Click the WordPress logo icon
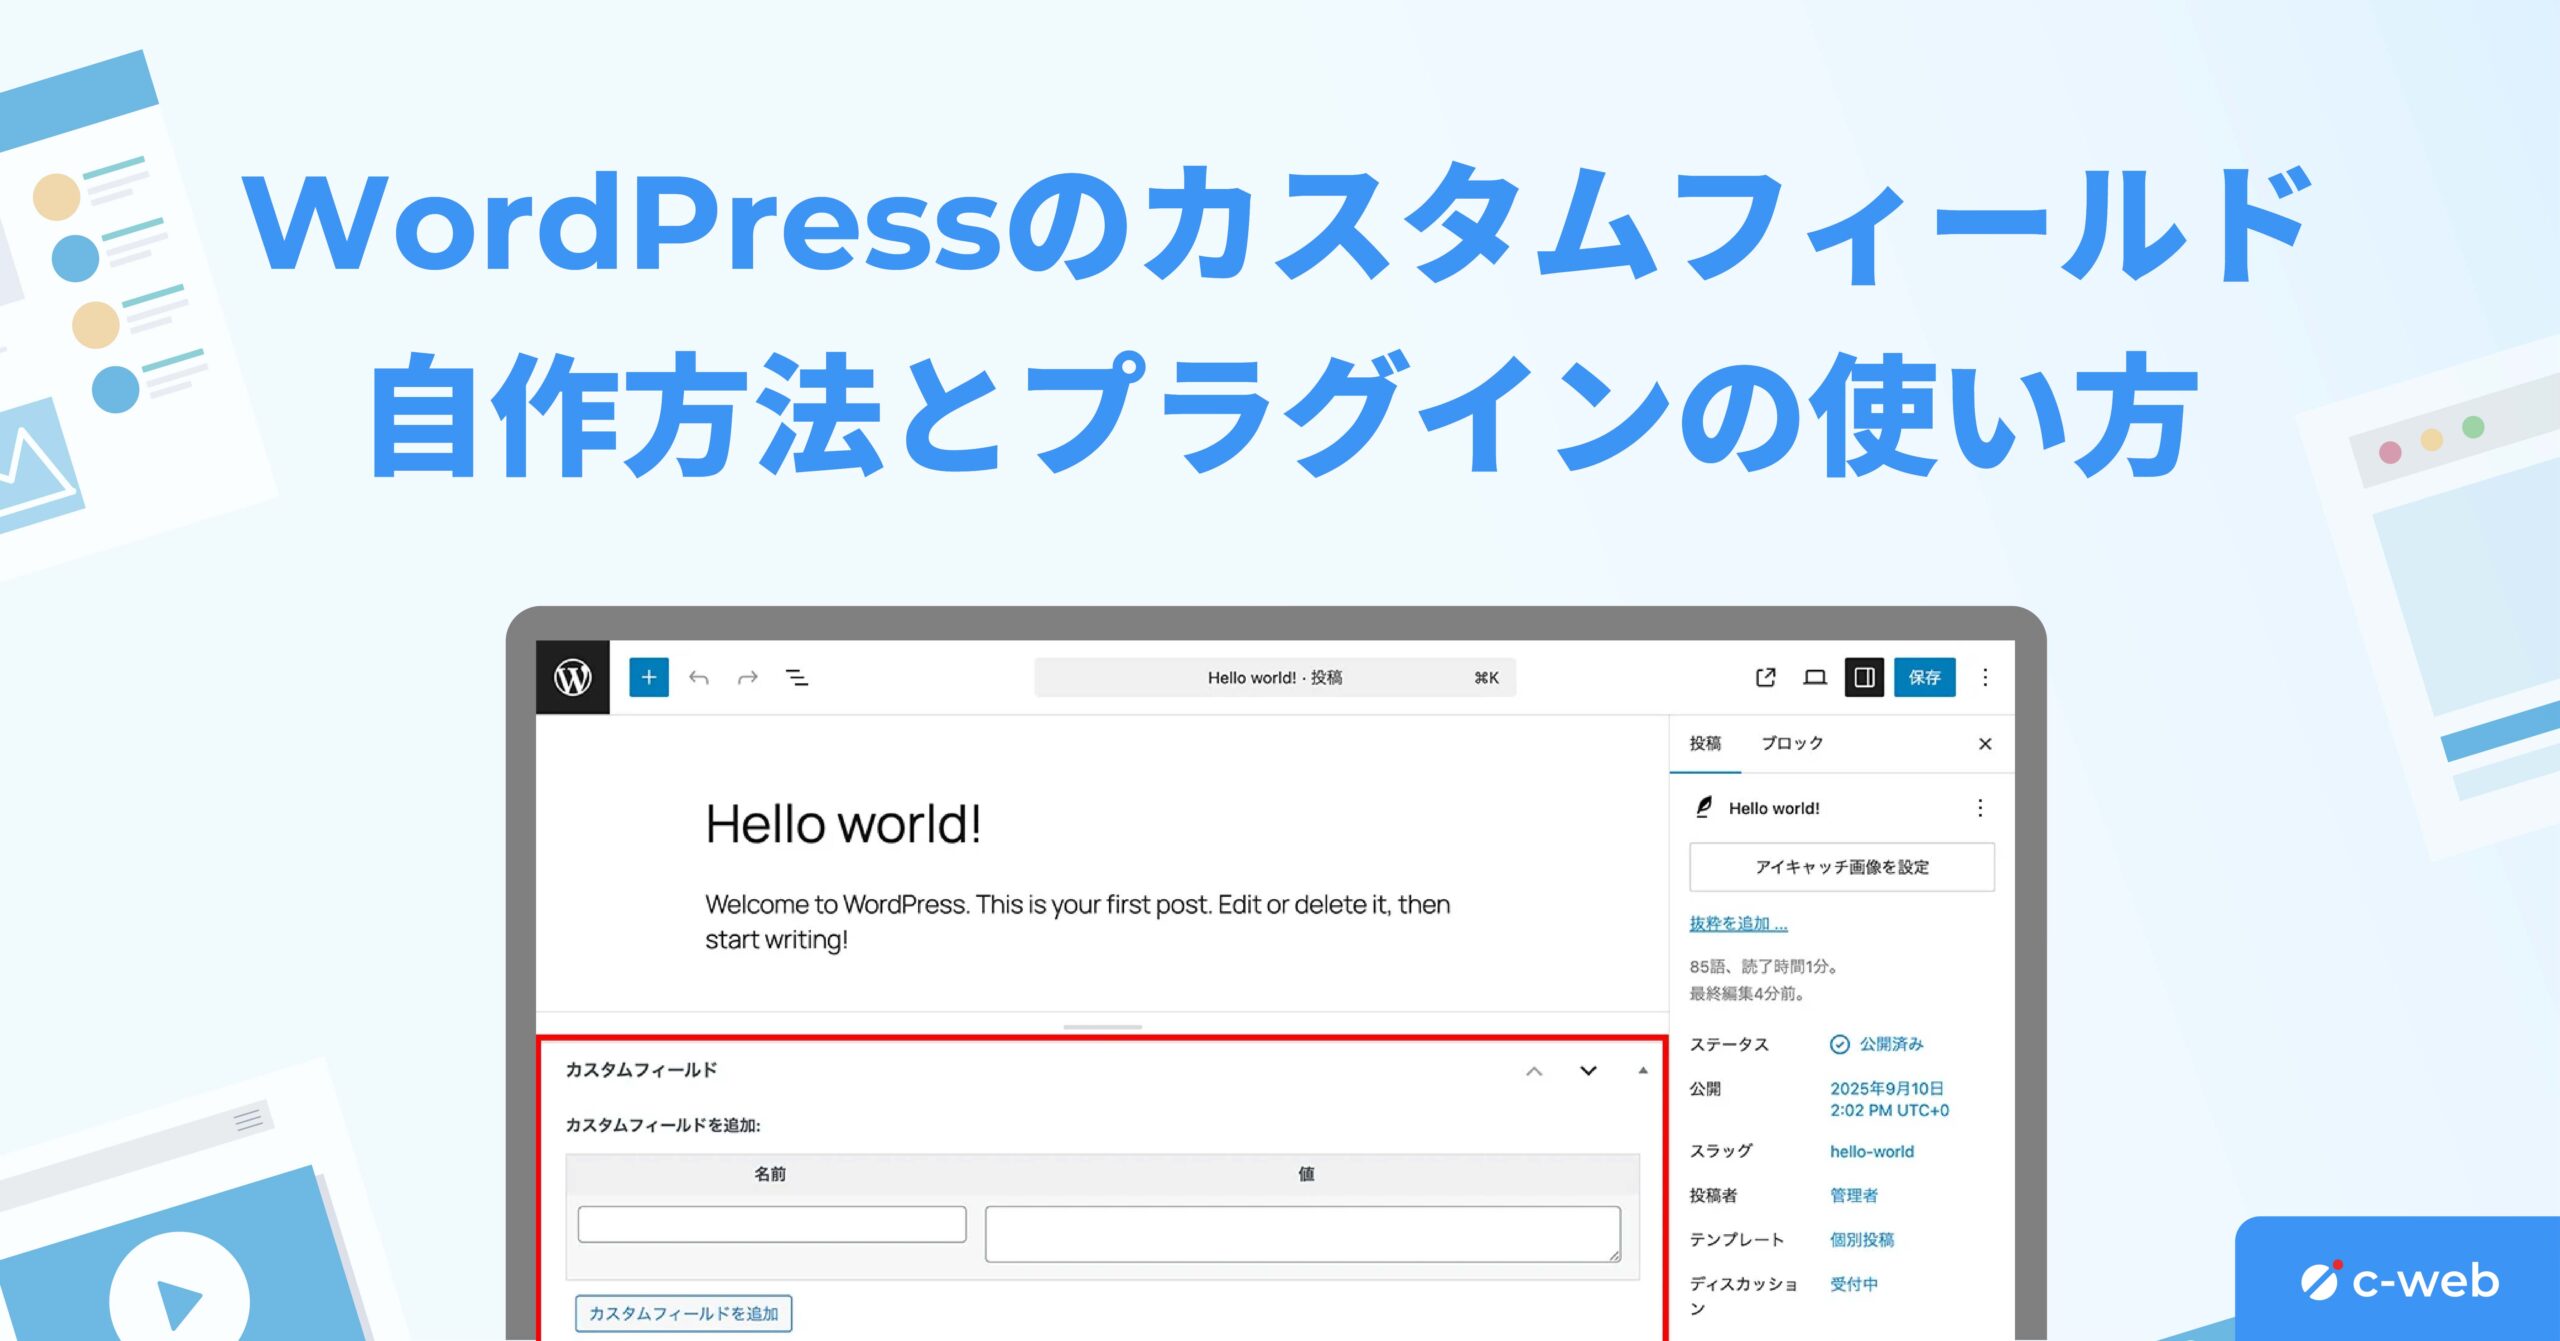 click(573, 677)
